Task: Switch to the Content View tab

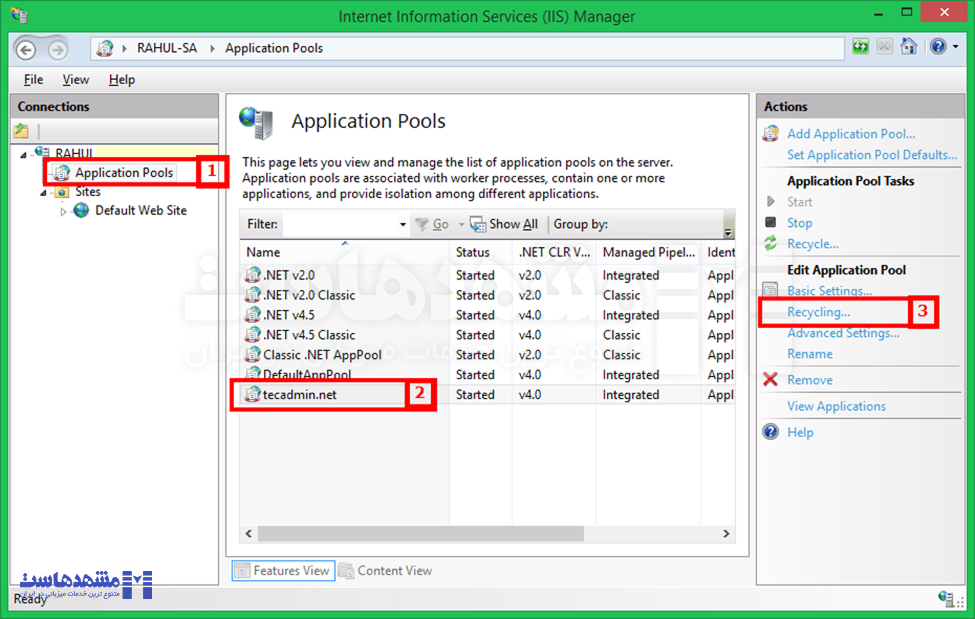Action: pos(386,570)
